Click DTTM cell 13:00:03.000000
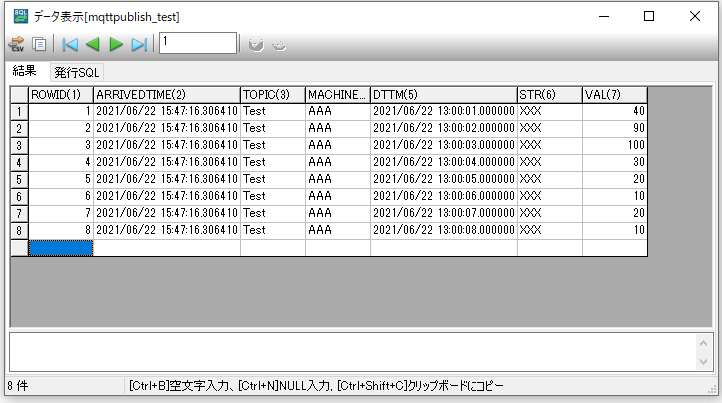 [444, 146]
